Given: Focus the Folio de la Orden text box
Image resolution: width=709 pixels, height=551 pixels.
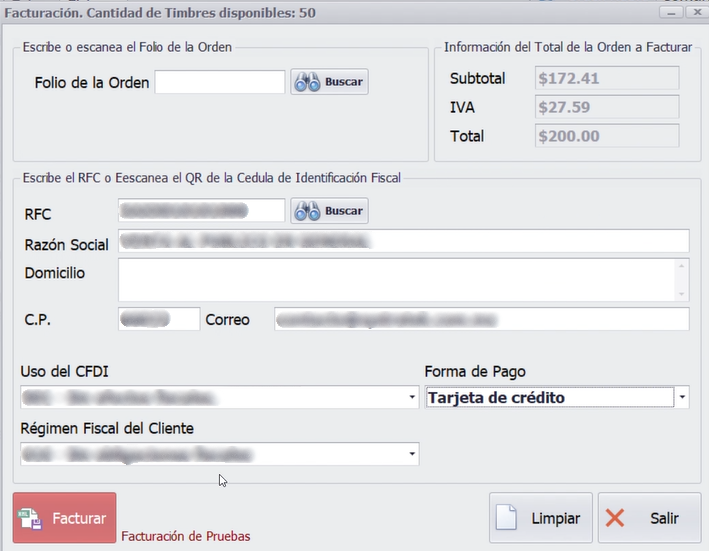Looking at the screenshot, I should [x=220, y=82].
